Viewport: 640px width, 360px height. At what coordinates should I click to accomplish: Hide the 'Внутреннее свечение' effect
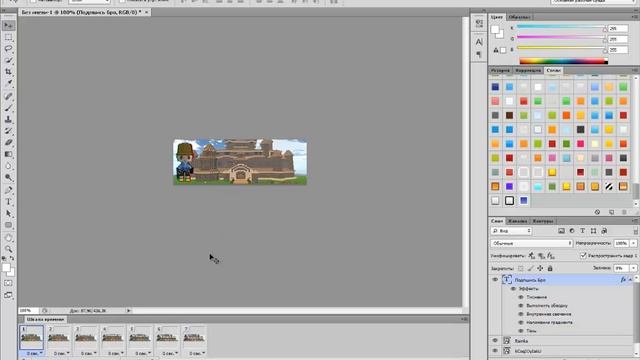pyautogui.click(x=521, y=314)
